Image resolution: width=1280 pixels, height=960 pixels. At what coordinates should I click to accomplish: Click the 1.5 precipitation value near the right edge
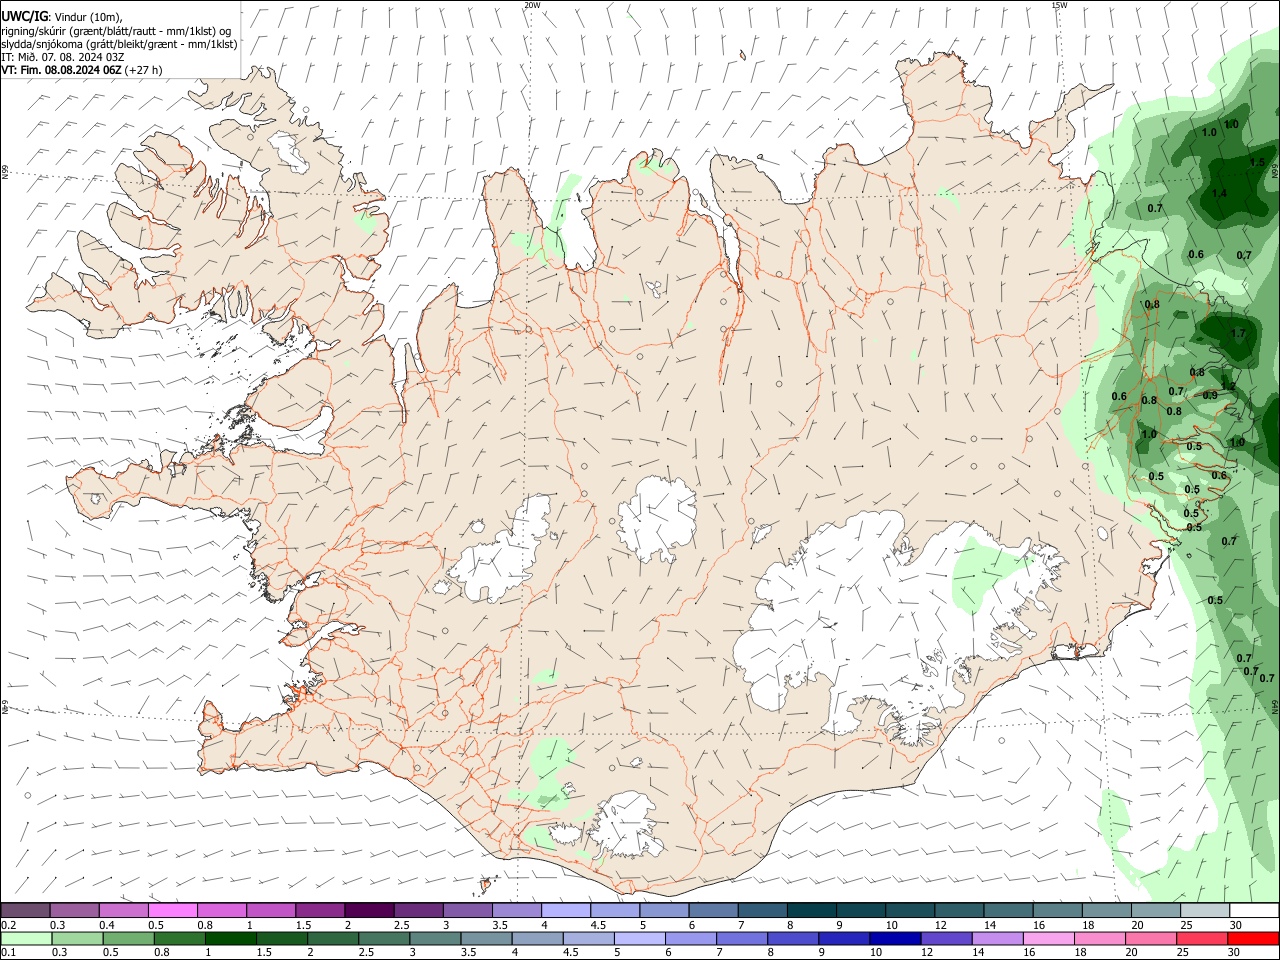pyautogui.click(x=1257, y=162)
